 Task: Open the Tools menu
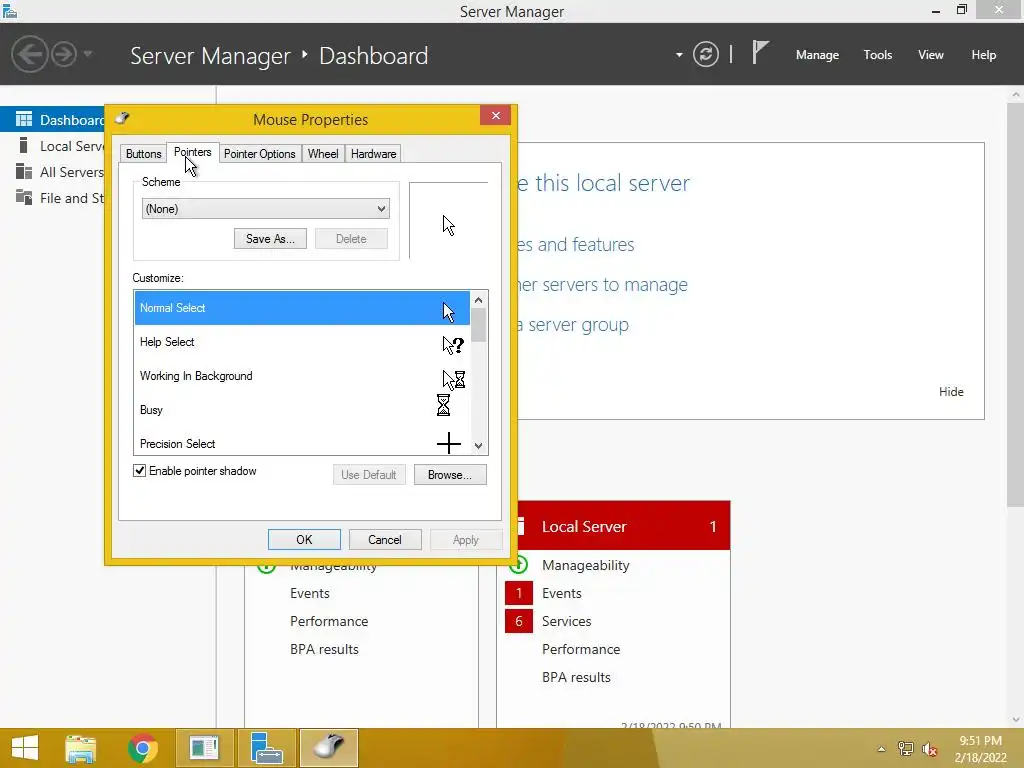[x=878, y=55]
